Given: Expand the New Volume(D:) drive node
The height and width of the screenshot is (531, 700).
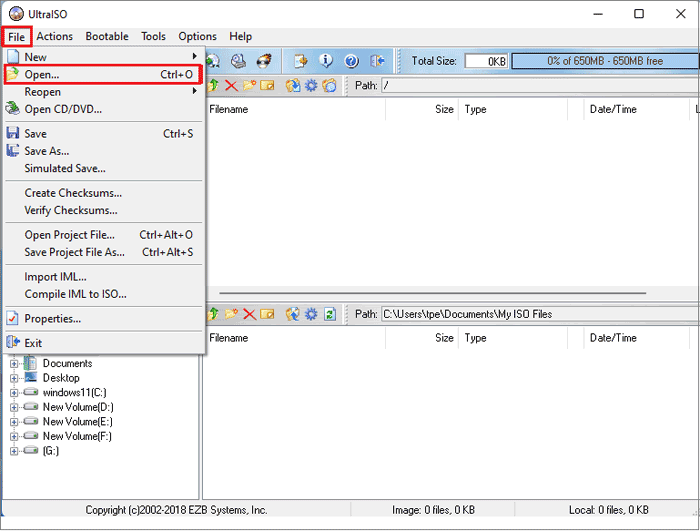Looking at the screenshot, I should (14, 407).
